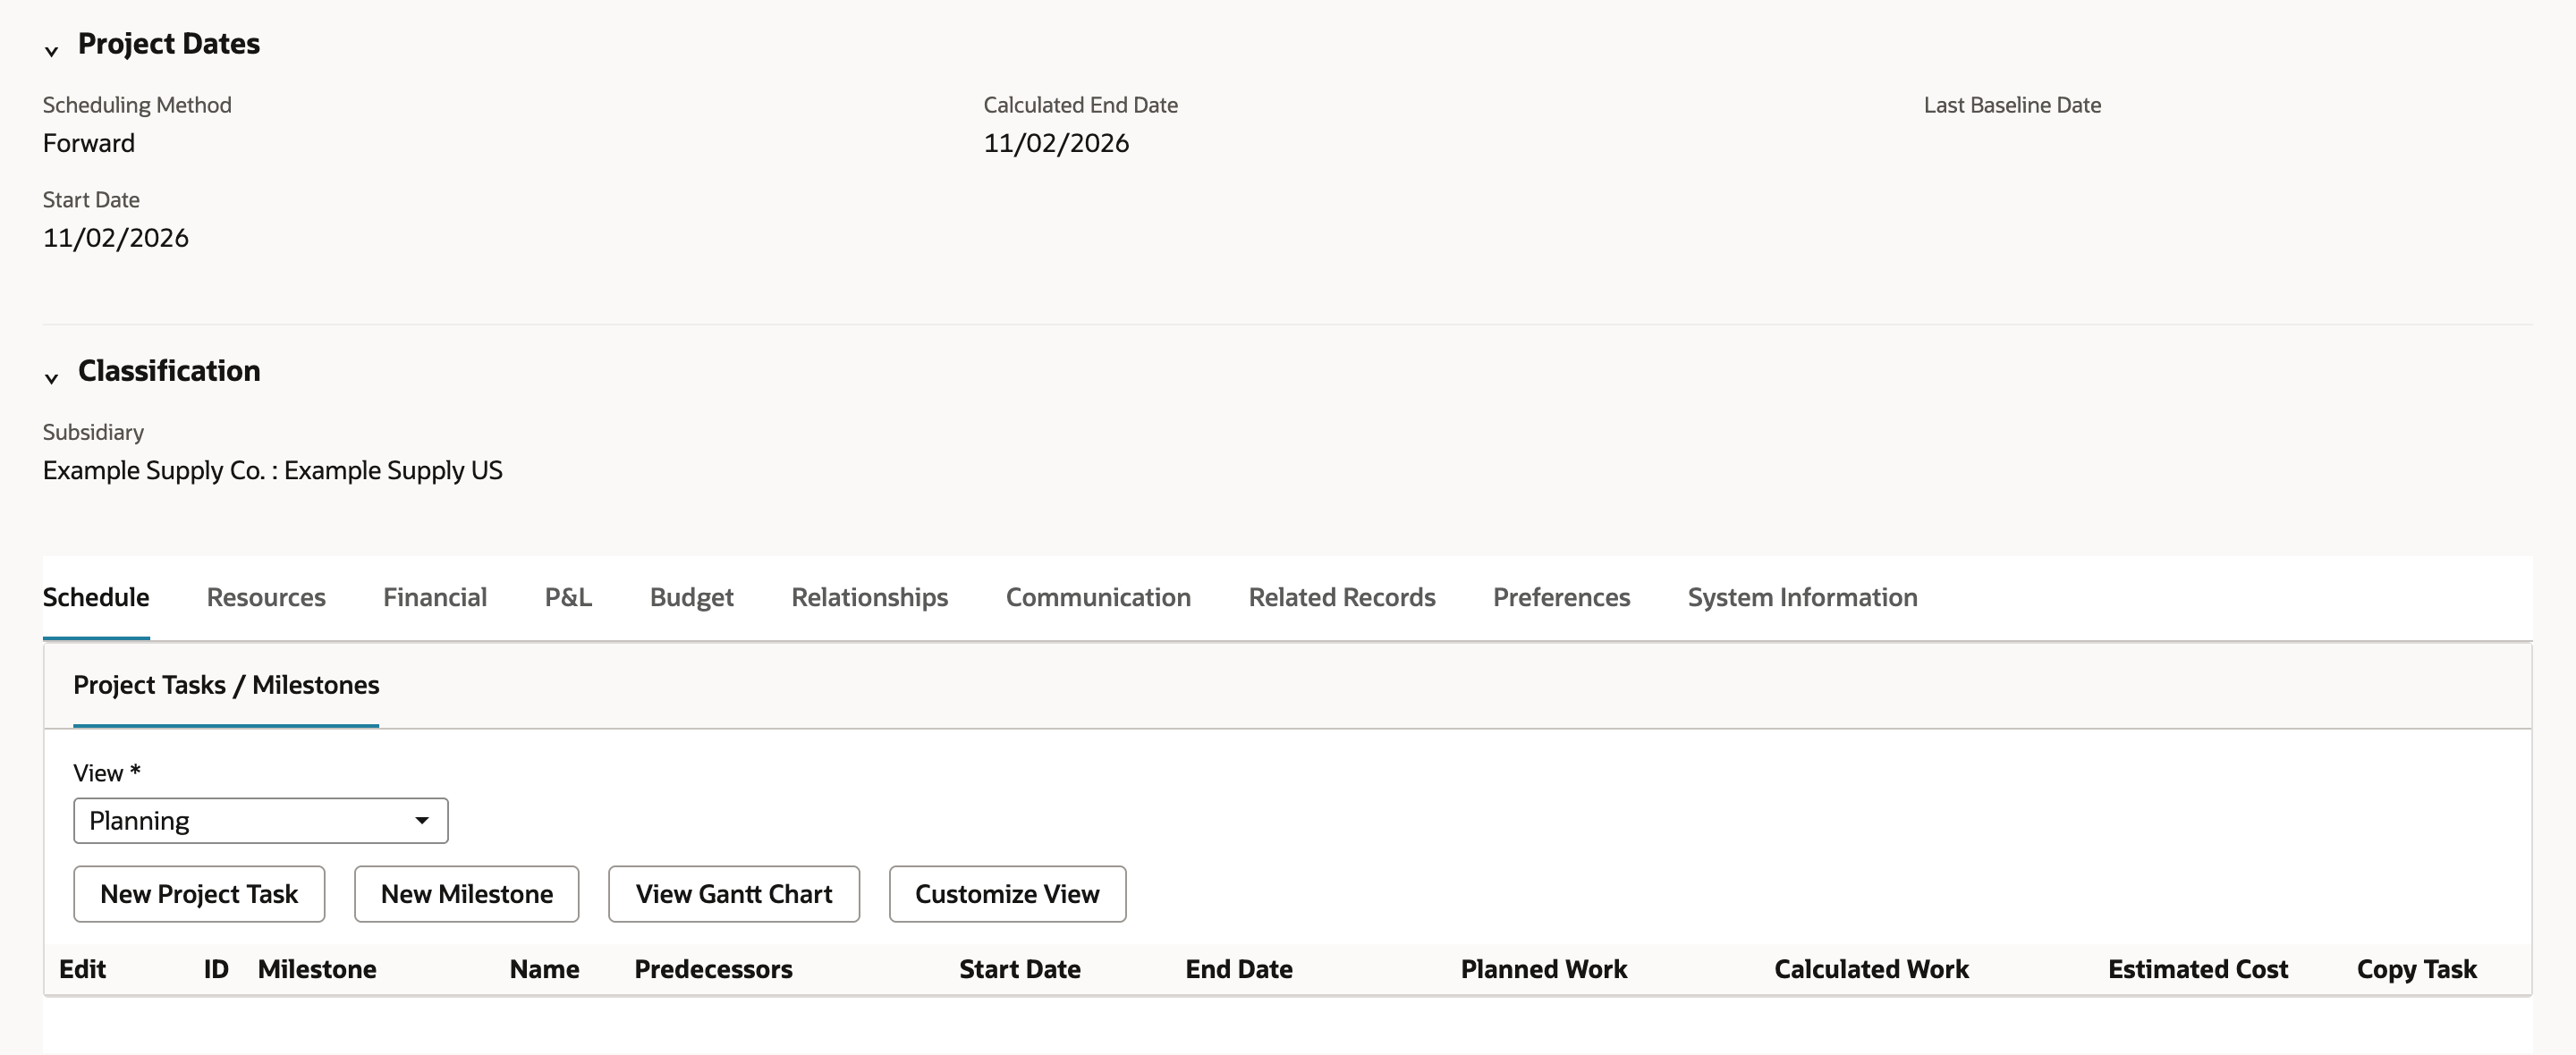2576x1055 pixels.
Task: Select the Project Tasks / Milestones subtab
Action: (226, 685)
